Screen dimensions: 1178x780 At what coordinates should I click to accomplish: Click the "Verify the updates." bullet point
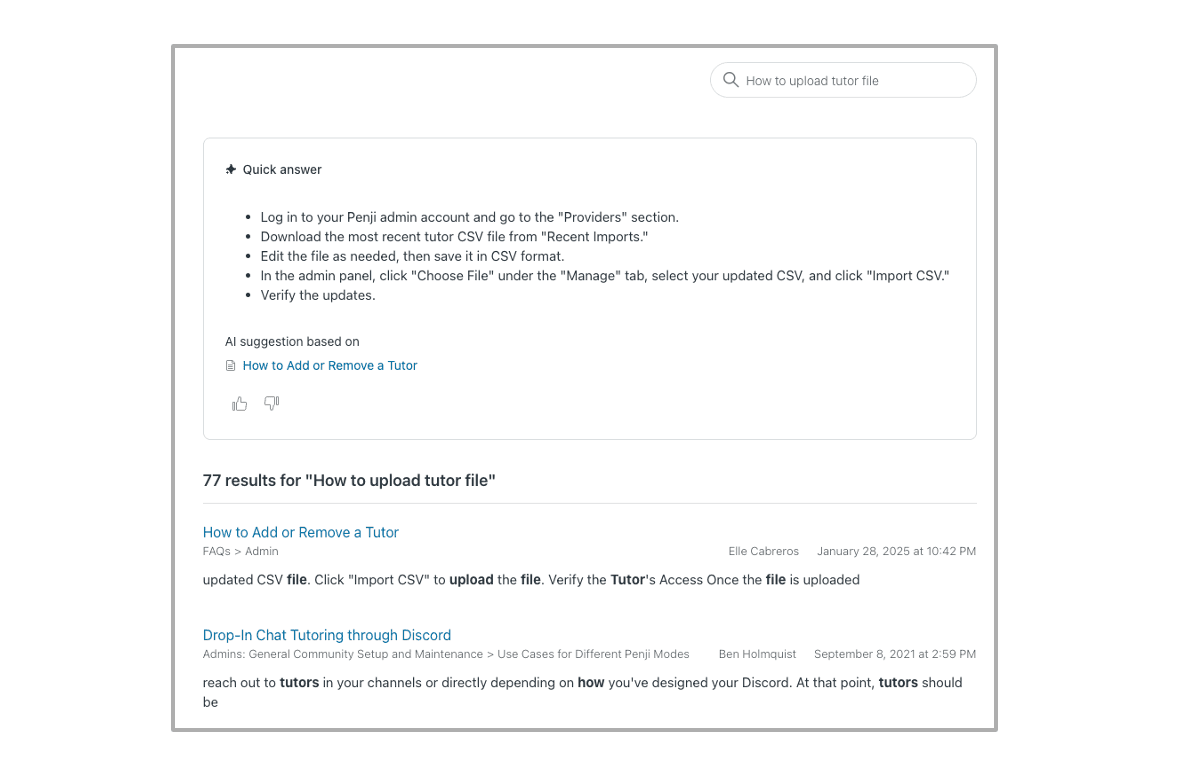(x=318, y=295)
